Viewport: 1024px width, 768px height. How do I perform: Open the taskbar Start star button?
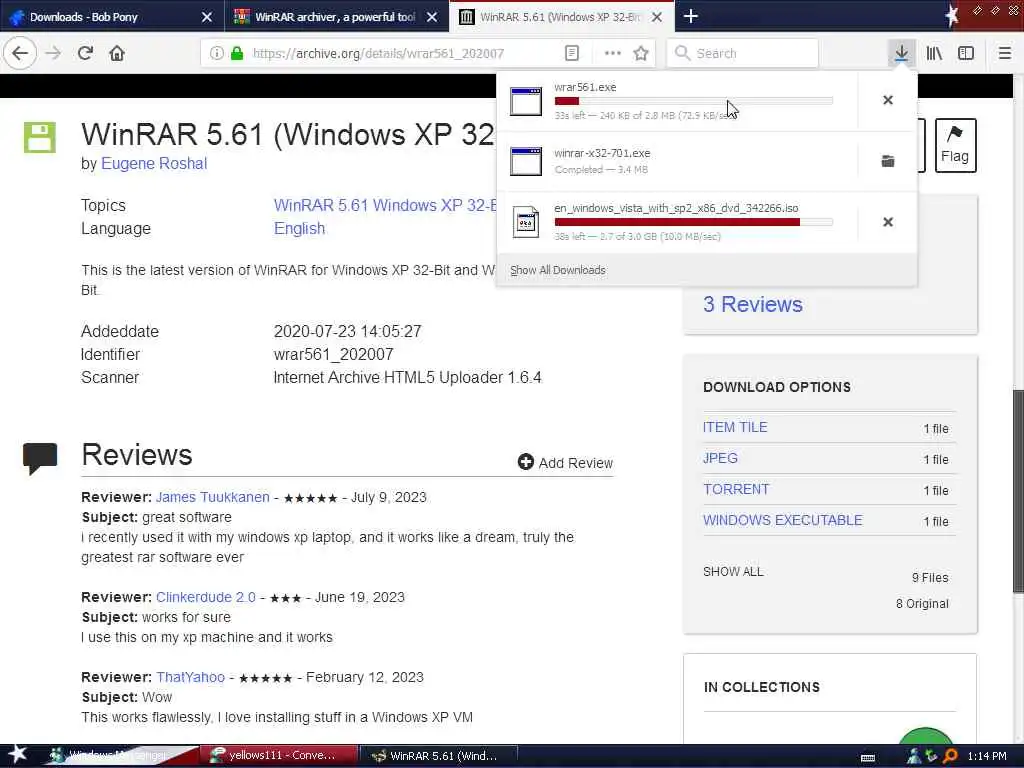[18, 755]
